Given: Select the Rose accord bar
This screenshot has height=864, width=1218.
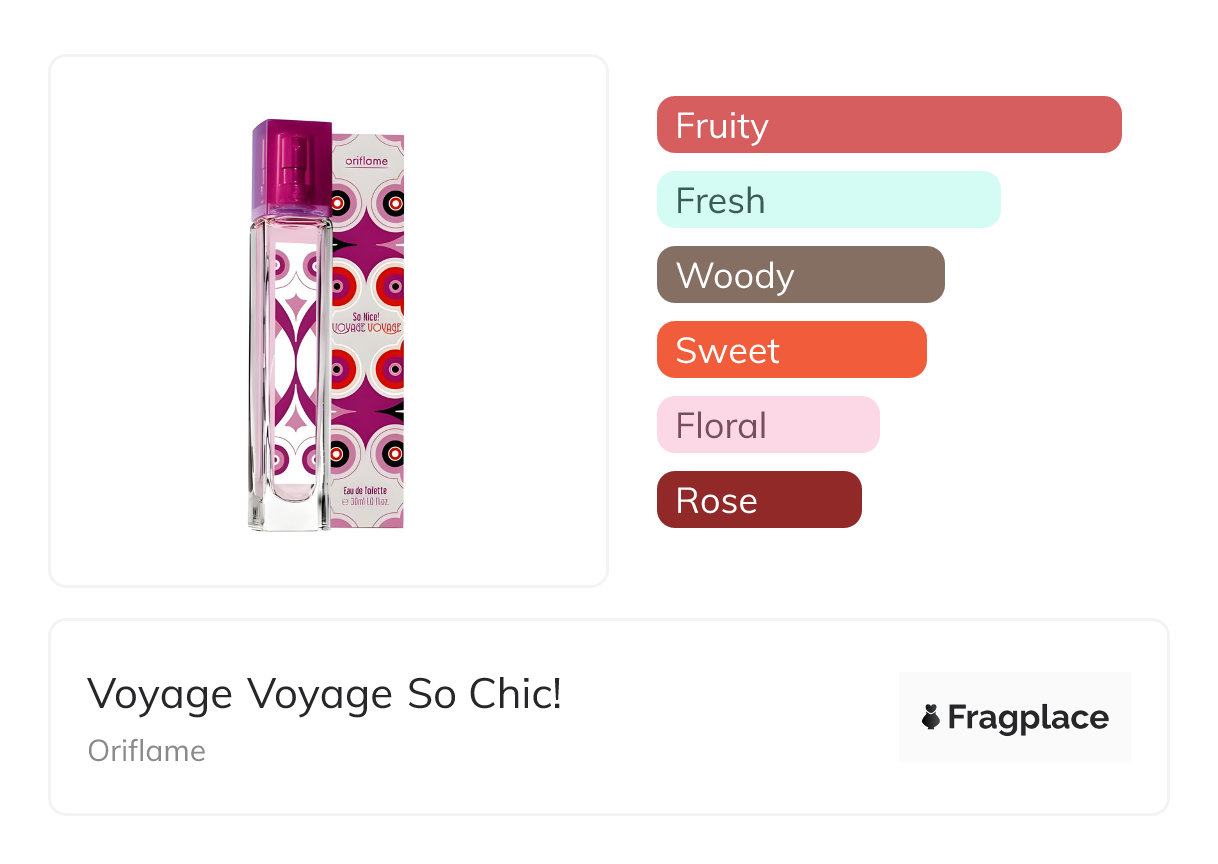Looking at the screenshot, I should 758,500.
